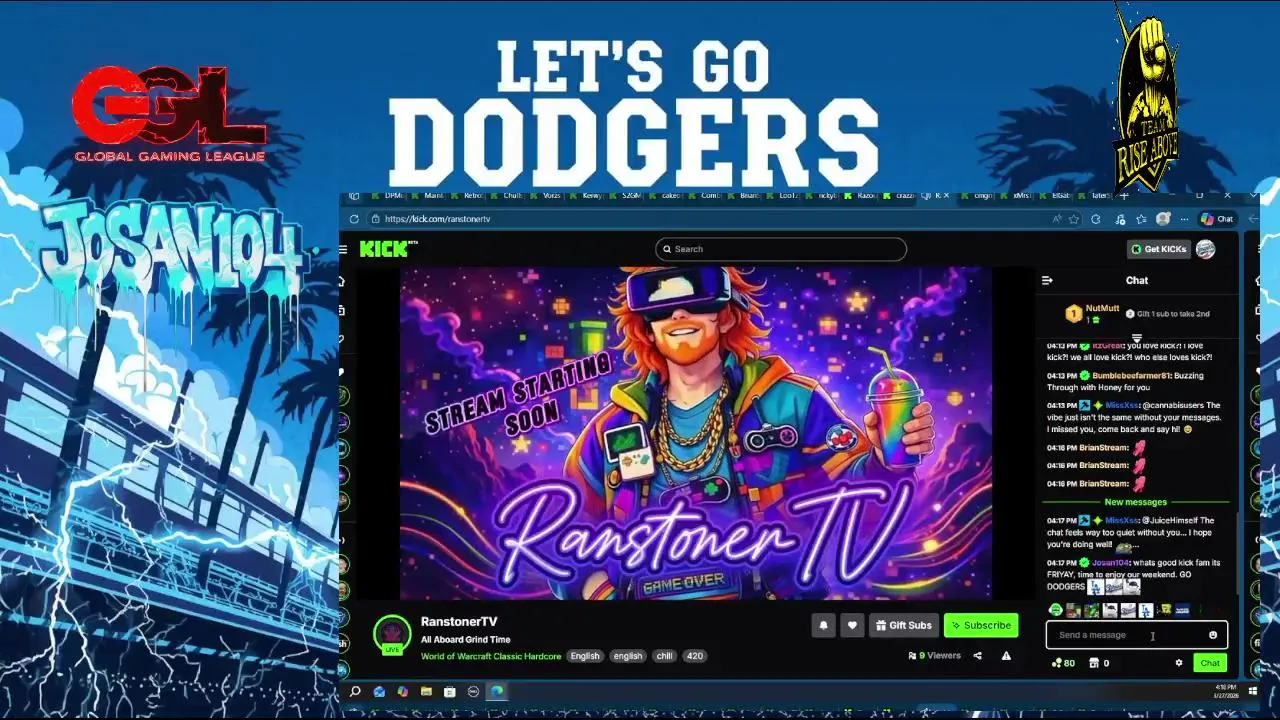
Task: Click the 9 Viewers count
Action: [934, 656]
